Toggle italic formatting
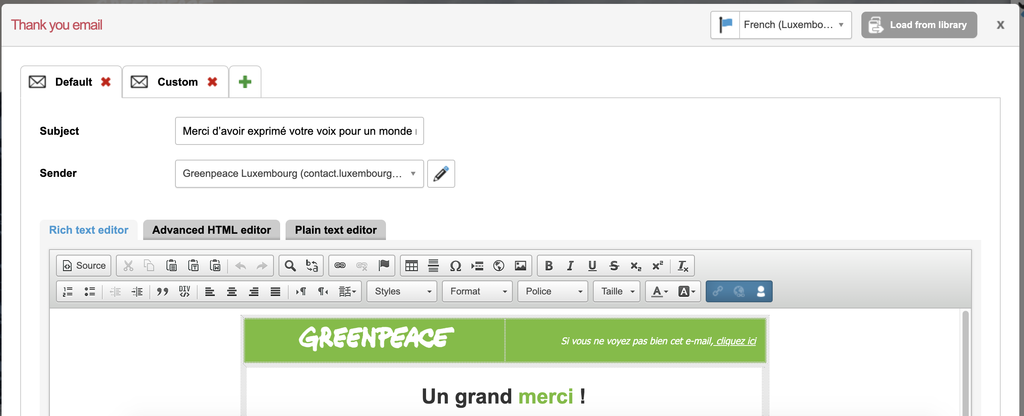 click(x=570, y=266)
